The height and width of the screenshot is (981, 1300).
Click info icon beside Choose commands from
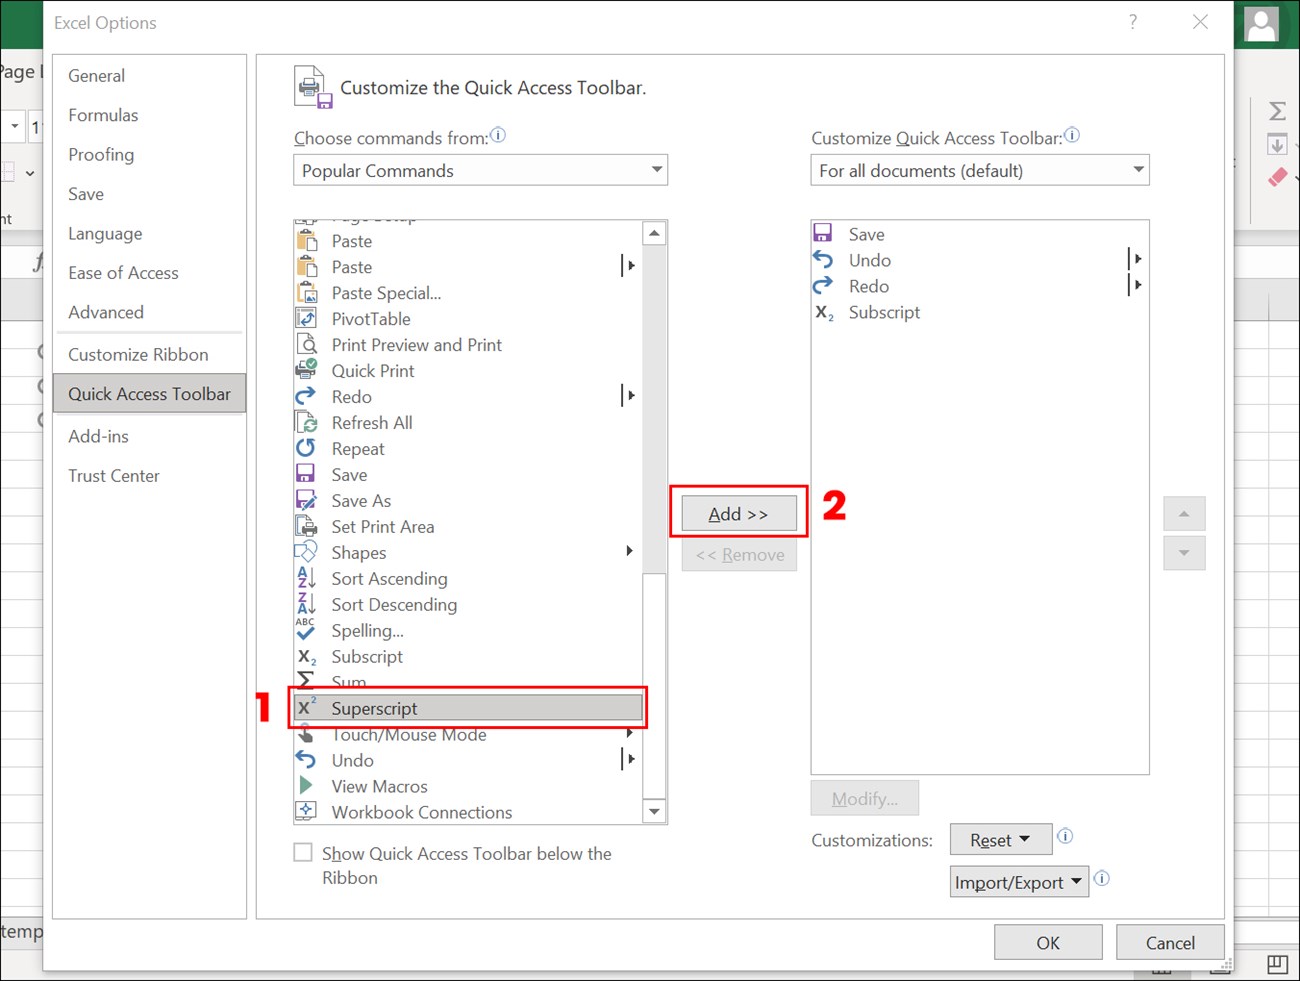498,135
